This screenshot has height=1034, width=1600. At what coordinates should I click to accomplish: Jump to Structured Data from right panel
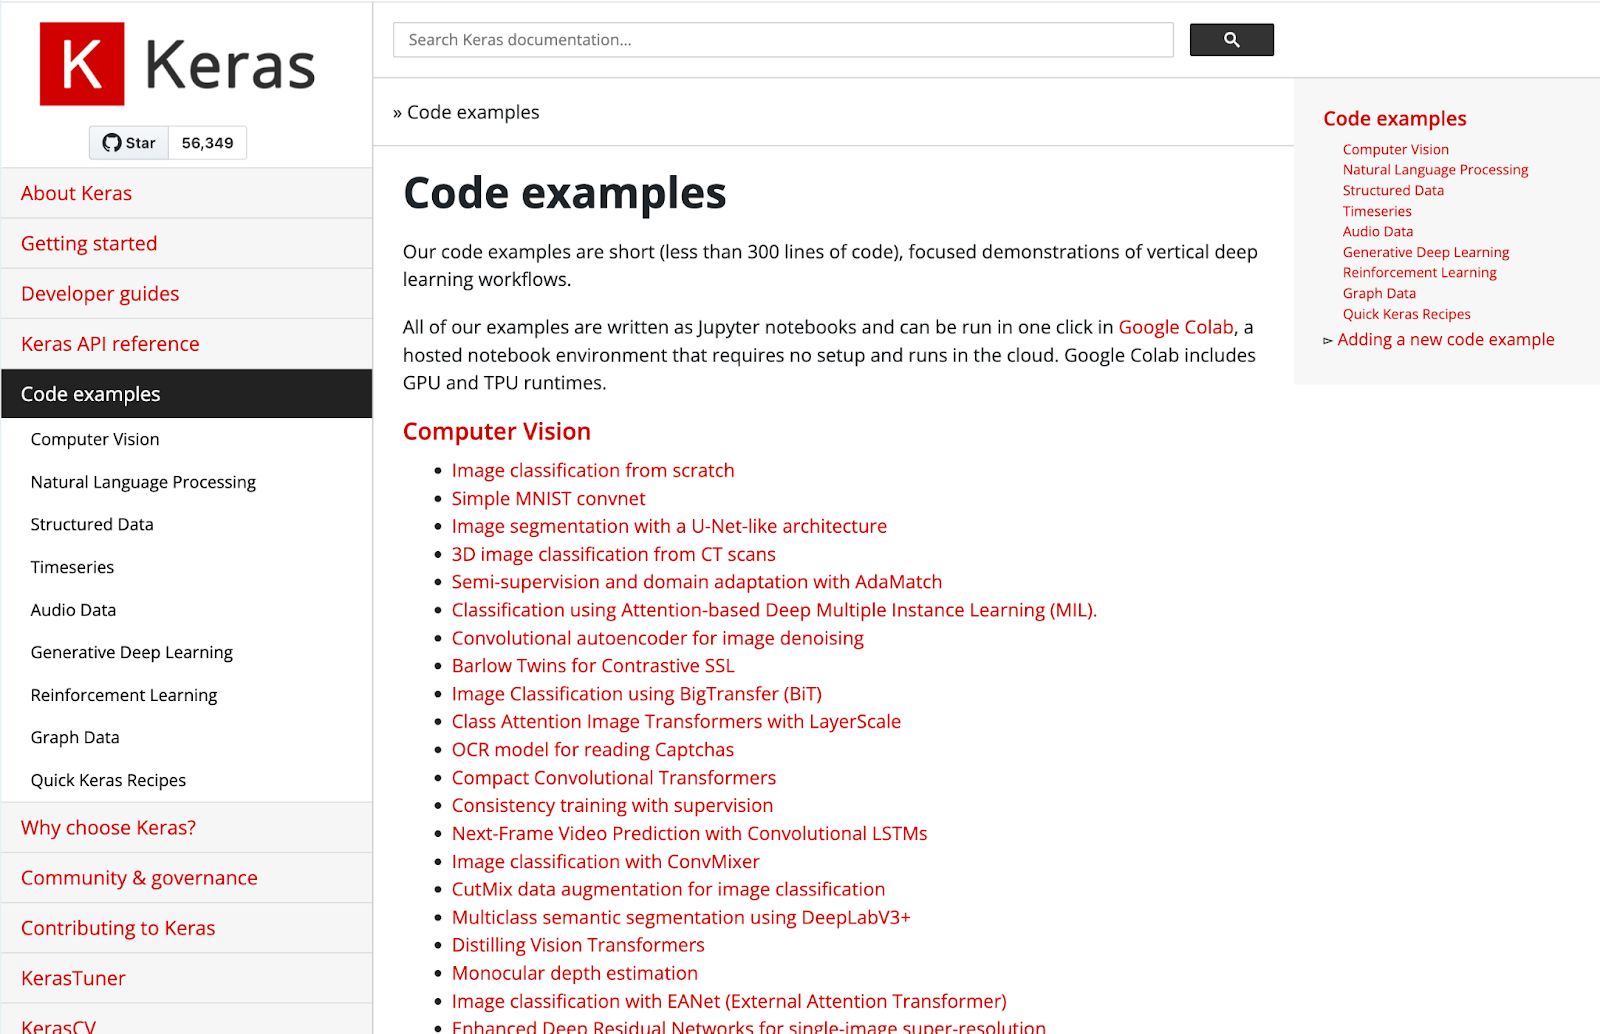click(1393, 191)
